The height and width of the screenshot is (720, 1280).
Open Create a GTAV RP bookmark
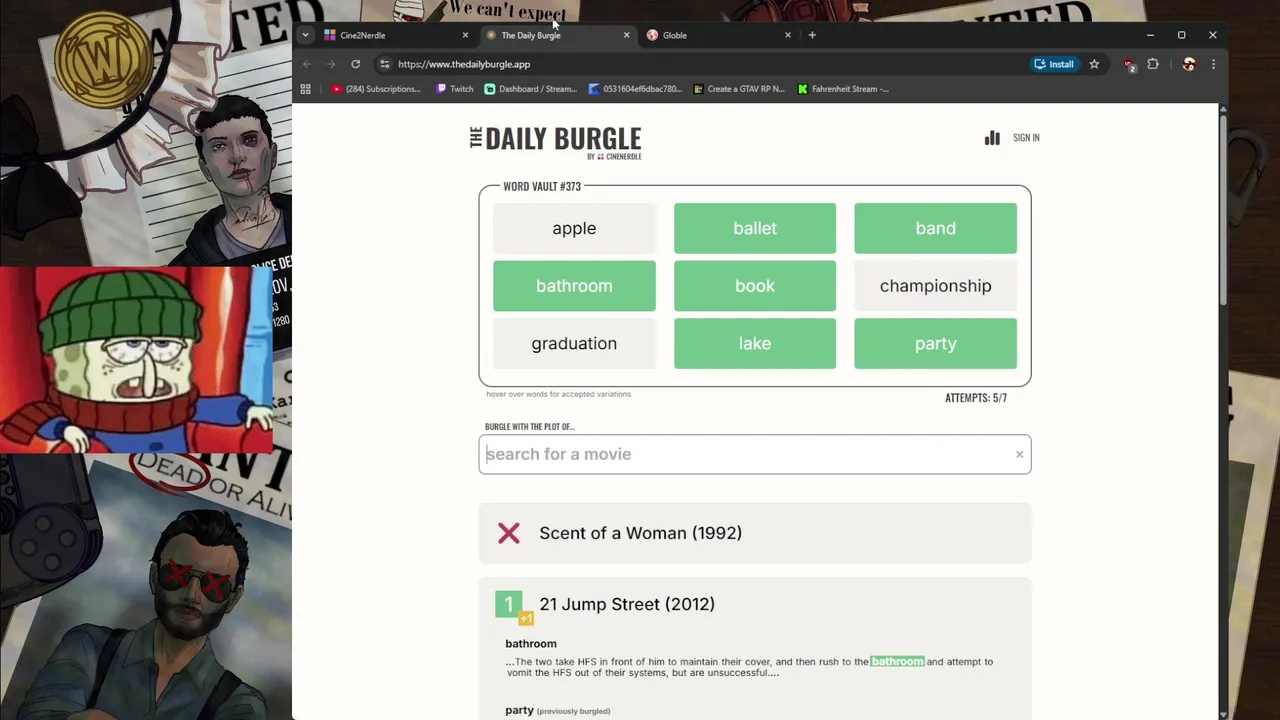pos(738,89)
